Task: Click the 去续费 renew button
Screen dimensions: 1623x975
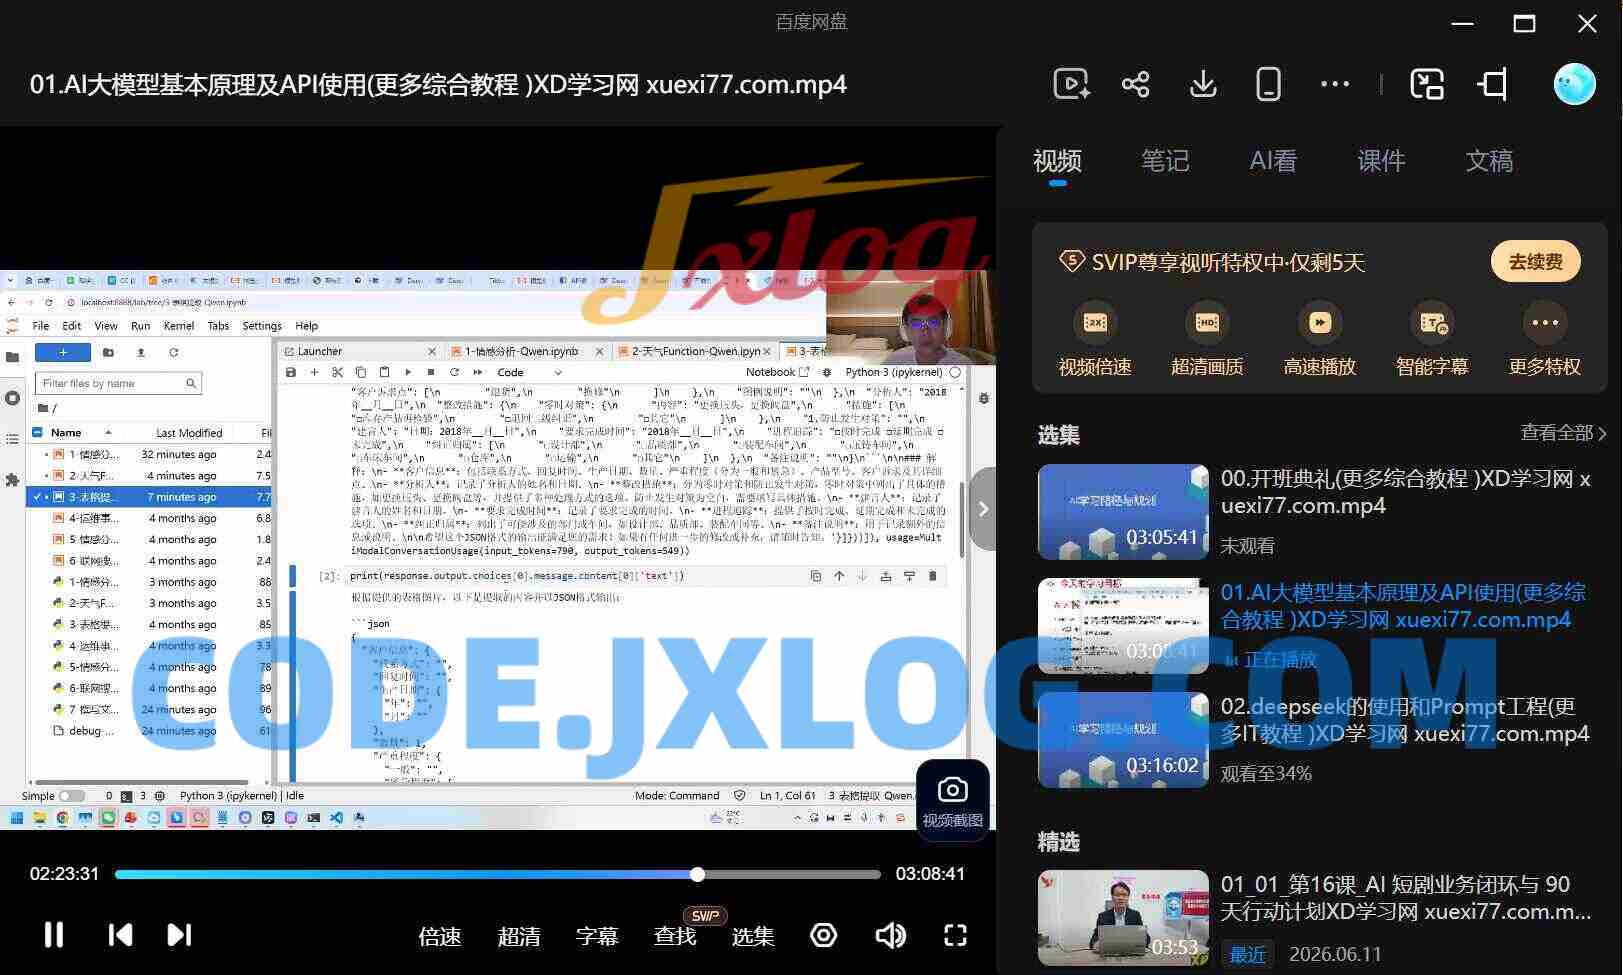Action: click(x=1535, y=262)
